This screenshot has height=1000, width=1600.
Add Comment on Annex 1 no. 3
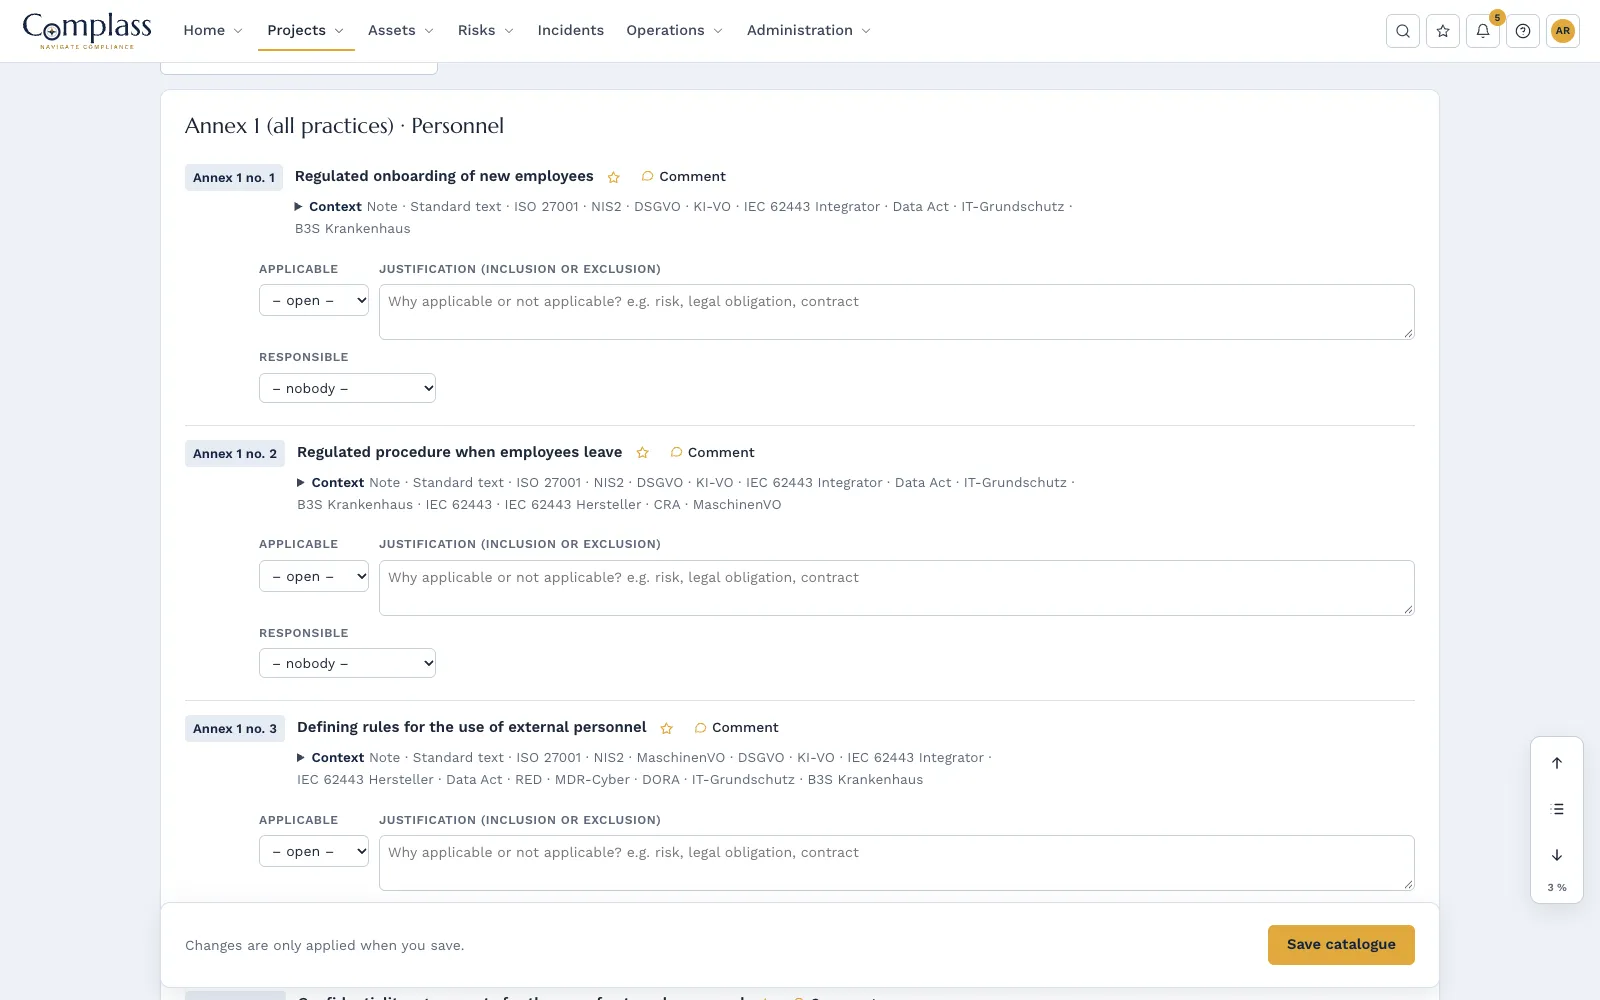tap(736, 728)
